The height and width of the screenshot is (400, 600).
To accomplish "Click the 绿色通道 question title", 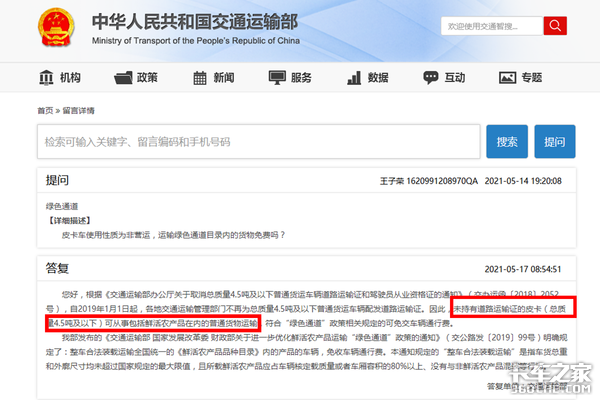I will (x=62, y=207).
